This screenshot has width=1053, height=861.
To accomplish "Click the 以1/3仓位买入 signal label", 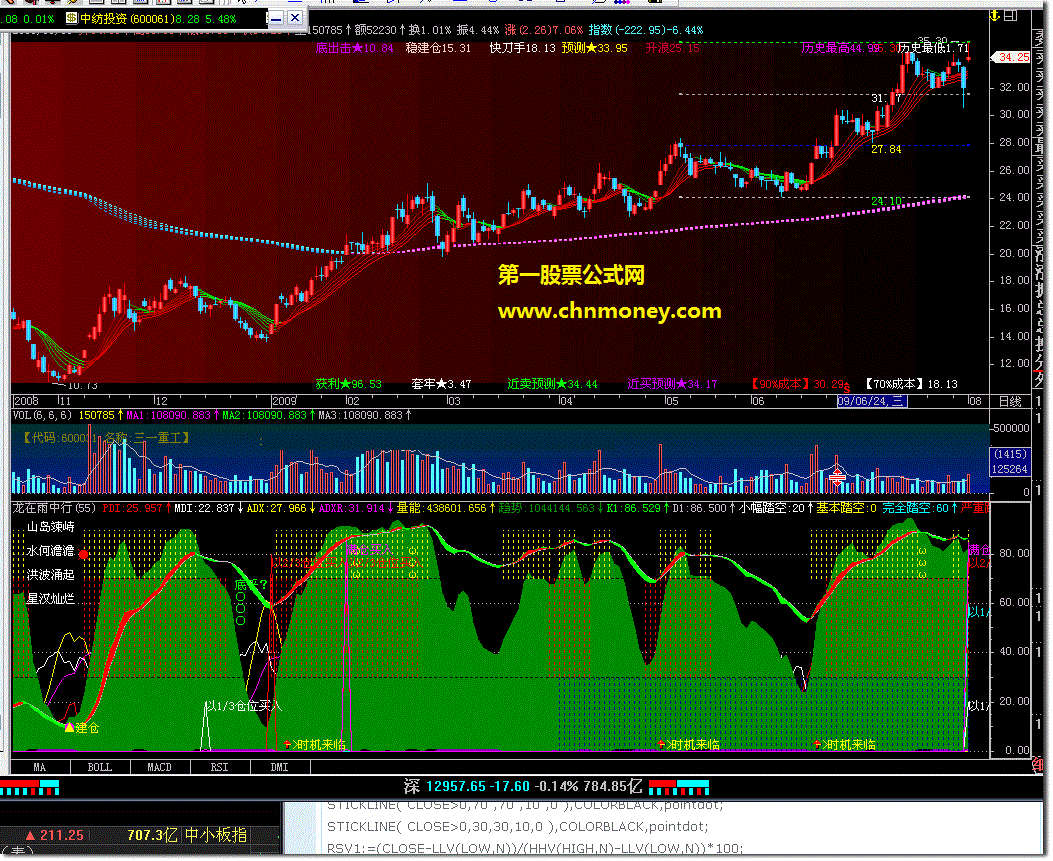I will (x=243, y=706).
